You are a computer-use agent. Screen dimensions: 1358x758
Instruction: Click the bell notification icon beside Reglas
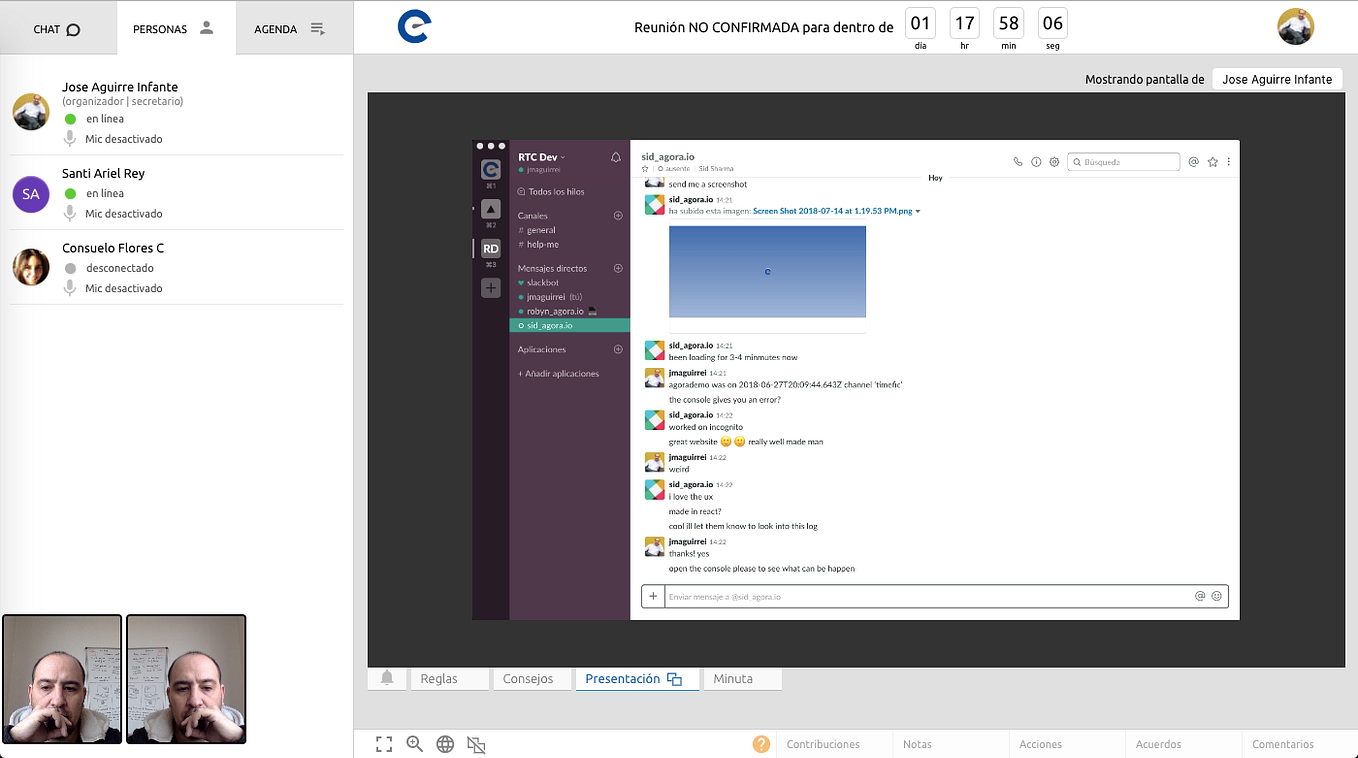pyautogui.click(x=387, y=678)
